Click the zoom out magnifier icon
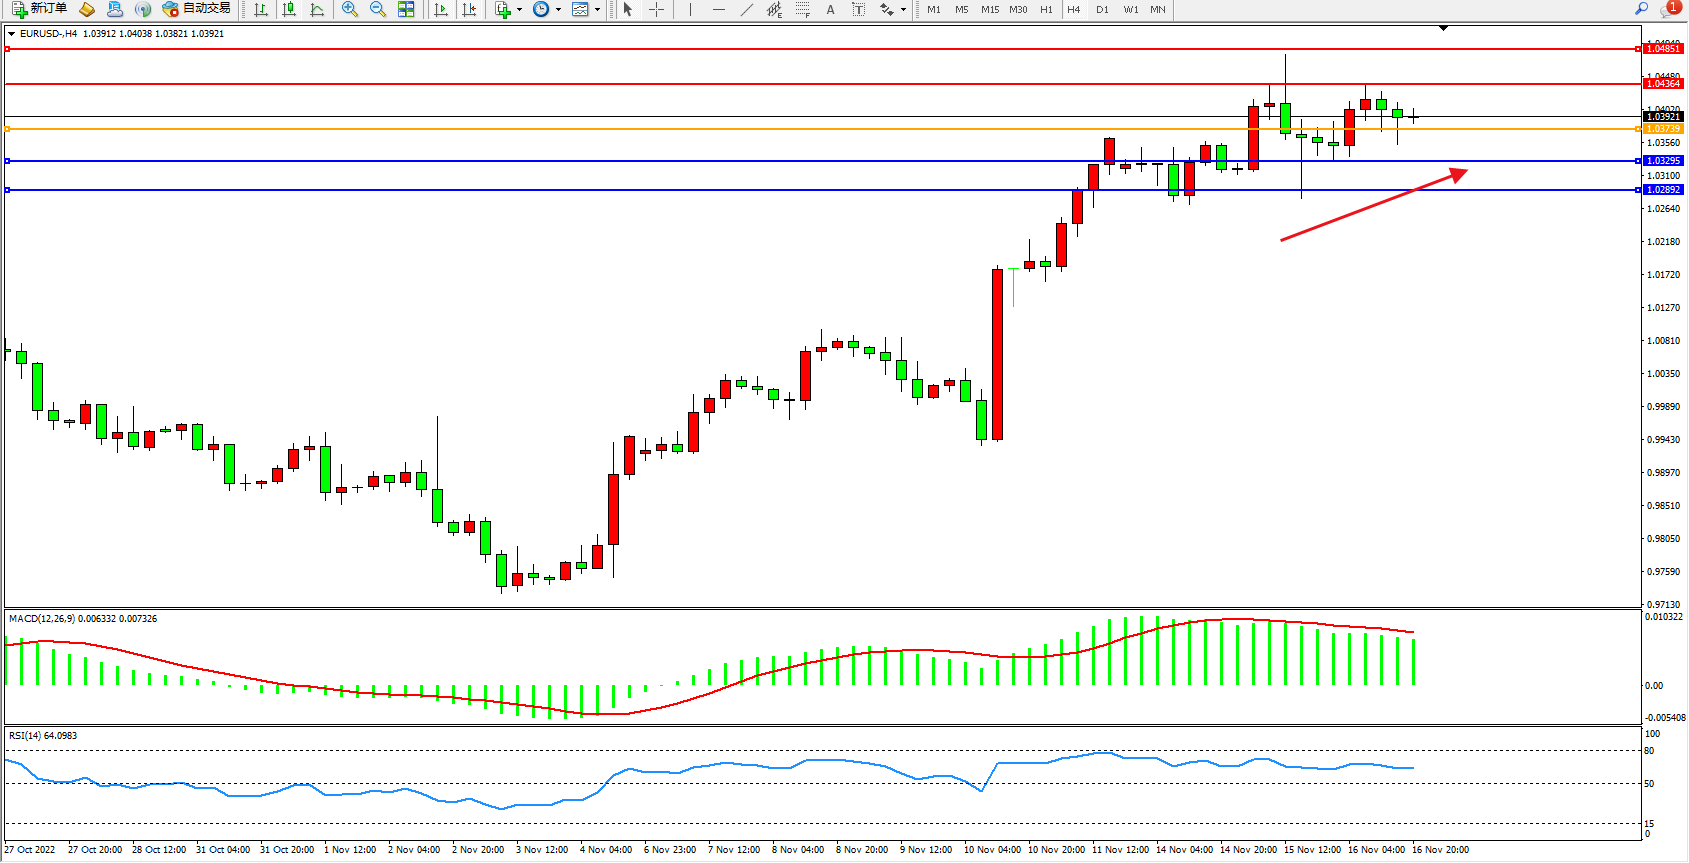The width and height of the screenshot is (1689, 863). [378, 9]
